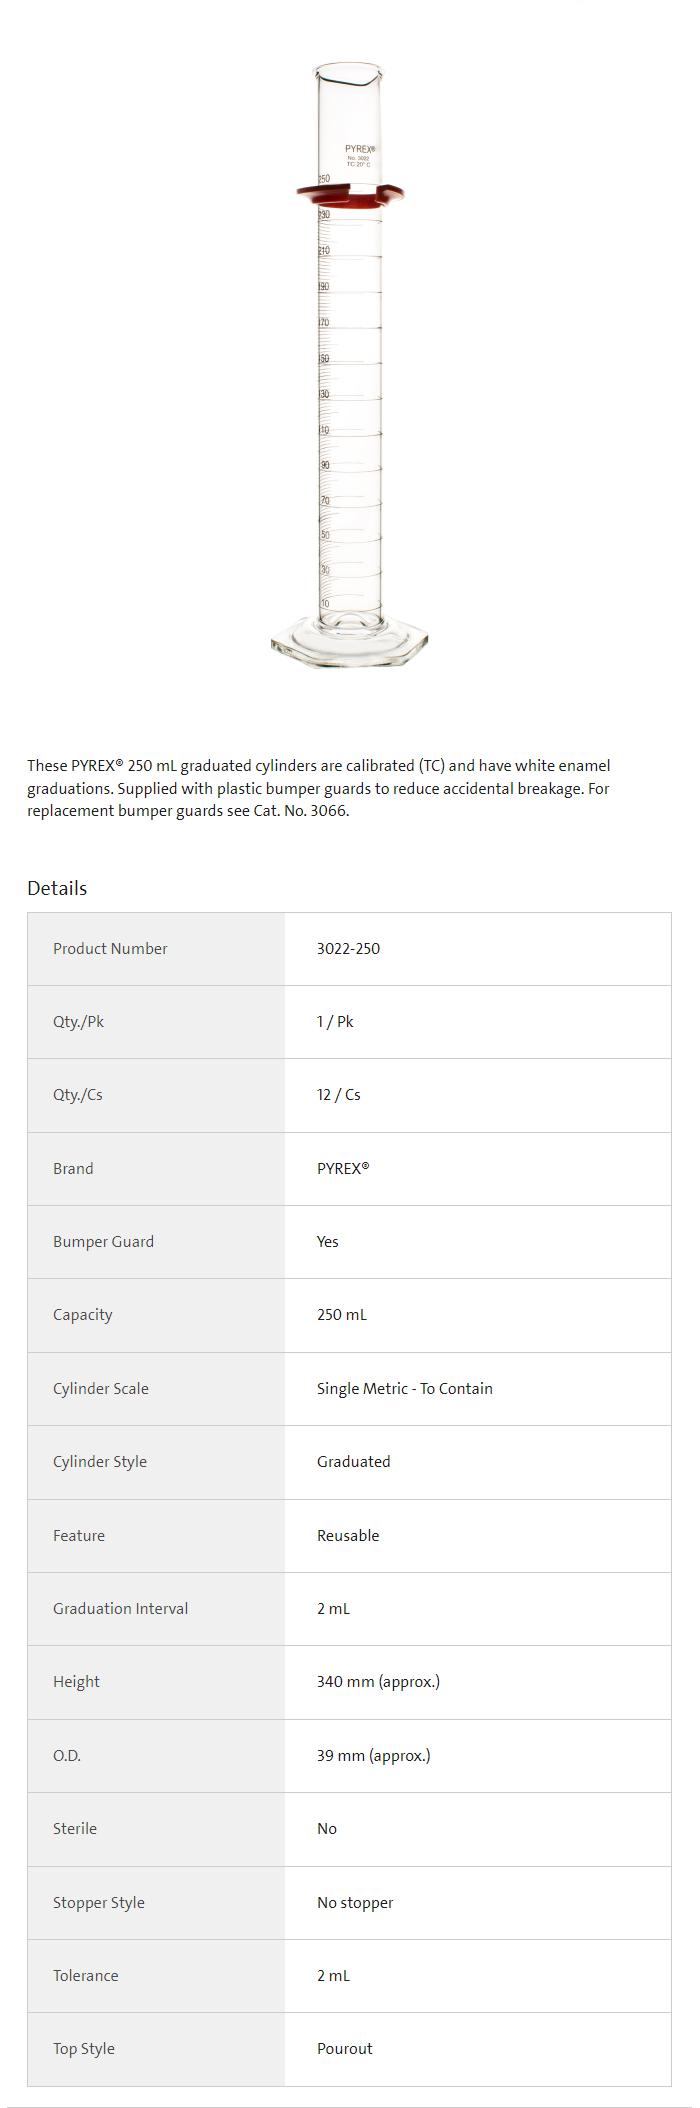The image size is (700, 2108).
Task: Click the red bumper guard on the cylinder
Action: pos(350,192)
